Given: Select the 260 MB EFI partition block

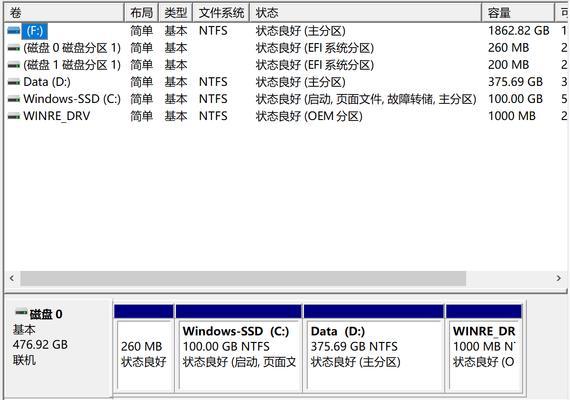Looking at the screenshot, I should 144,348.
